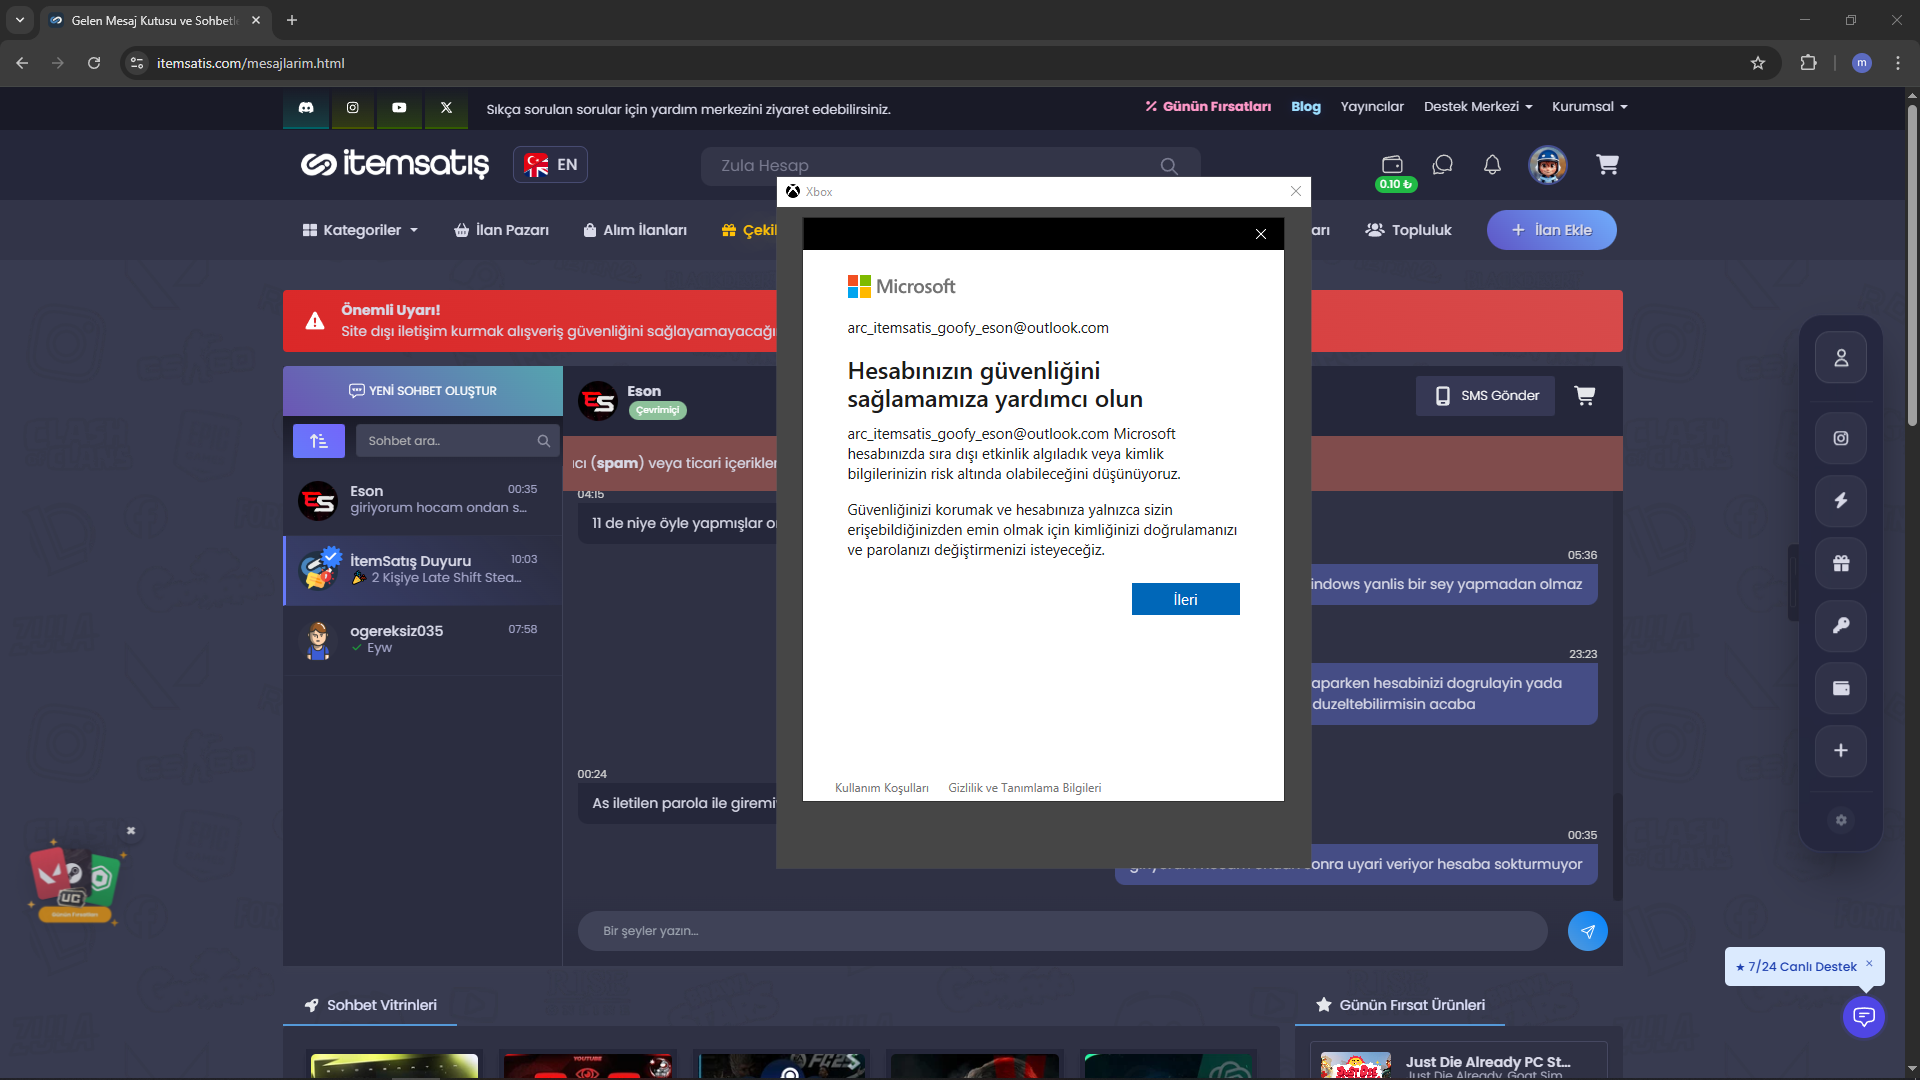Click the itemsatış logo
This screenshot has height=1080, width=1920.
(x=395, y=164)
